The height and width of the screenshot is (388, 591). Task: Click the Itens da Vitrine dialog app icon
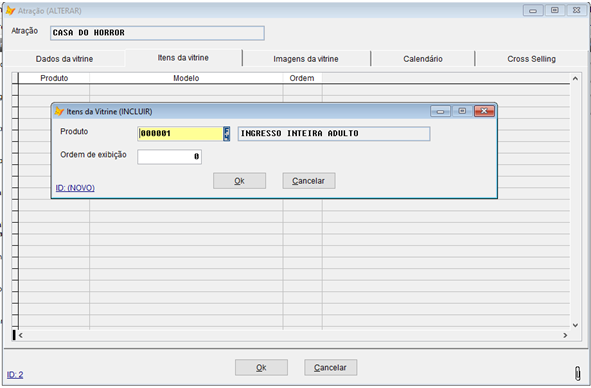point(59,111)
